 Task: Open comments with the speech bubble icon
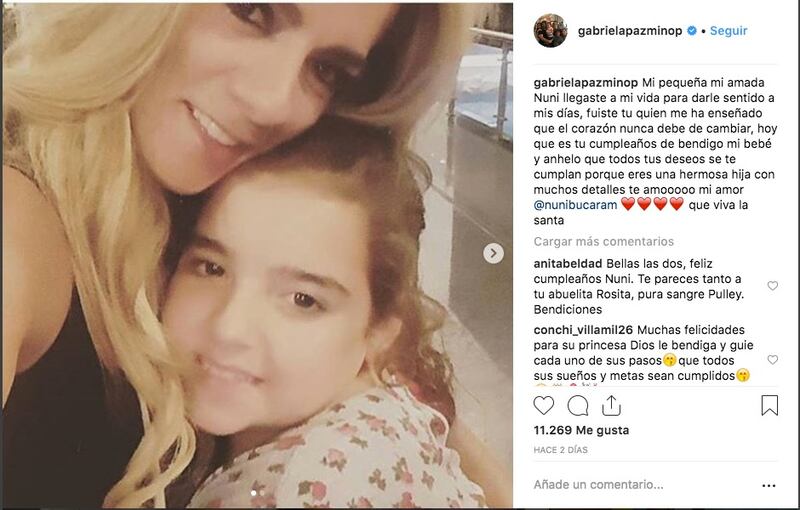pyautogui.click(x=578, y=406)
